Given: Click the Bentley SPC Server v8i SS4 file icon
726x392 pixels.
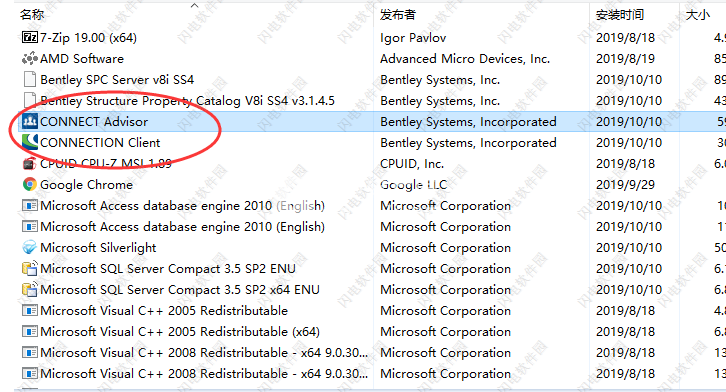Looking at the screenshot, I should pyautogui.click(x=30, y=79).
